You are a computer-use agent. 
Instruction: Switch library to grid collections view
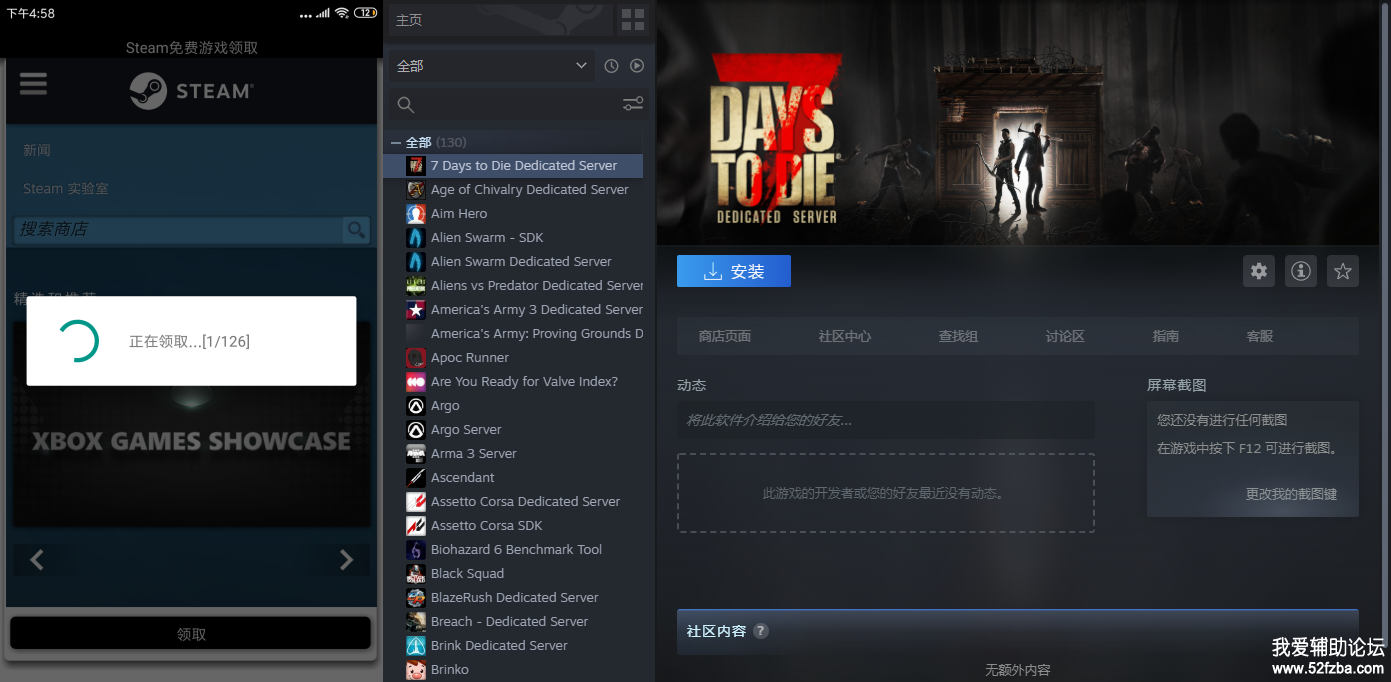pos(633,19)
